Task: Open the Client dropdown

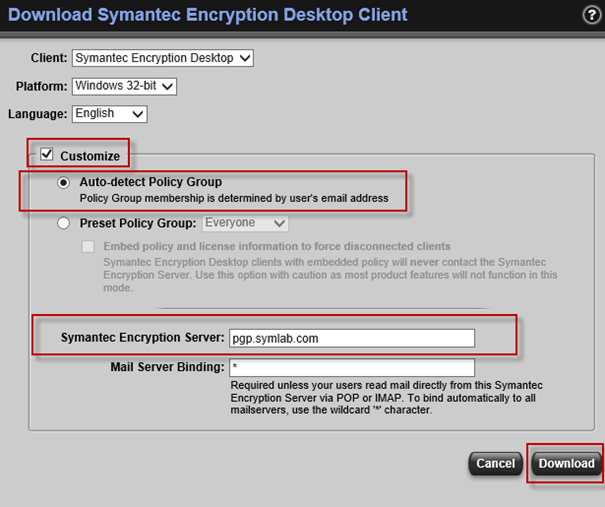Action: click(164, 58)
